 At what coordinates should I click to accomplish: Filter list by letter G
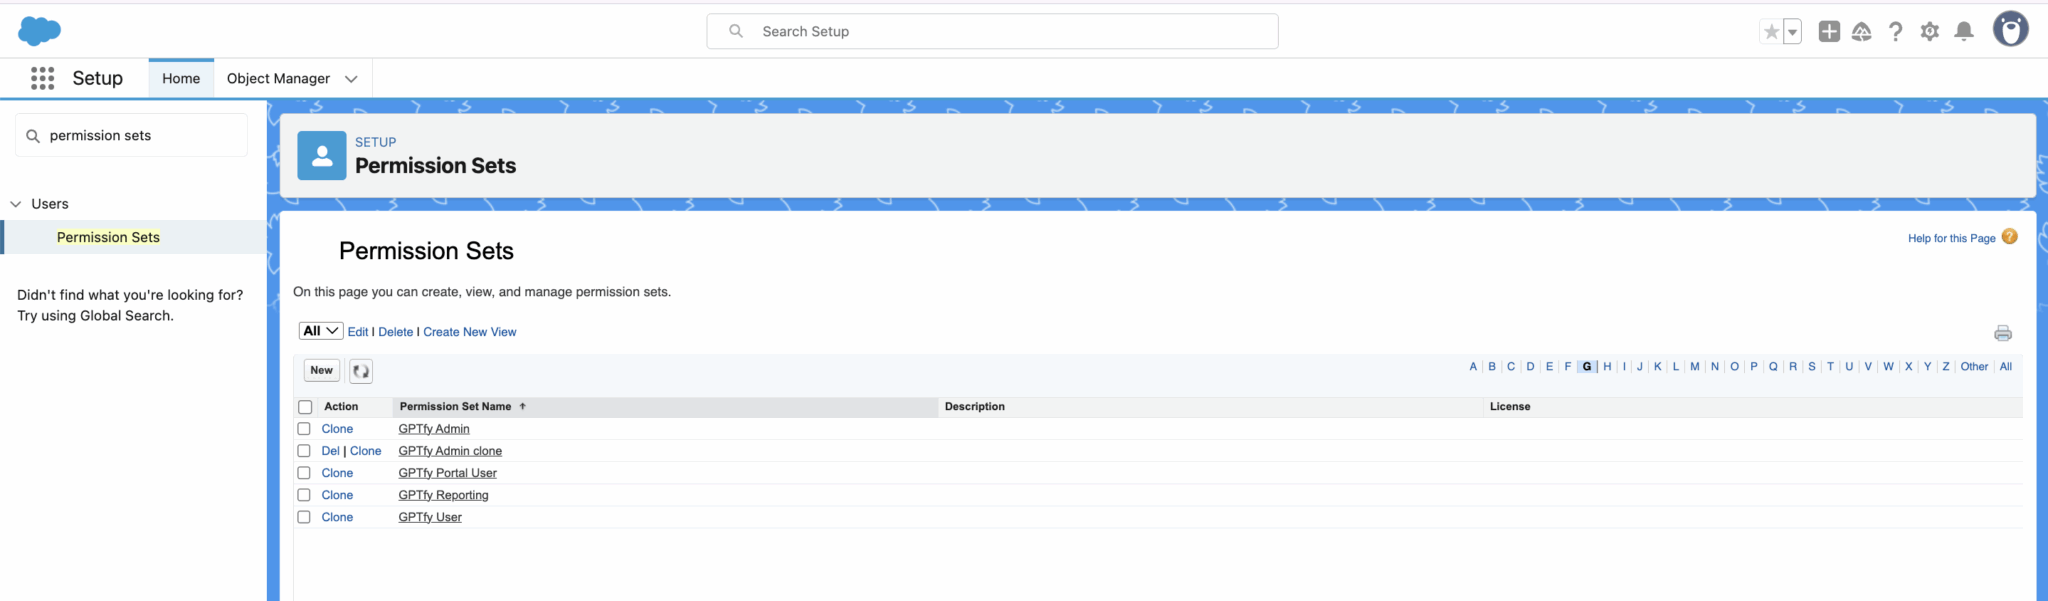(1587, 367)
